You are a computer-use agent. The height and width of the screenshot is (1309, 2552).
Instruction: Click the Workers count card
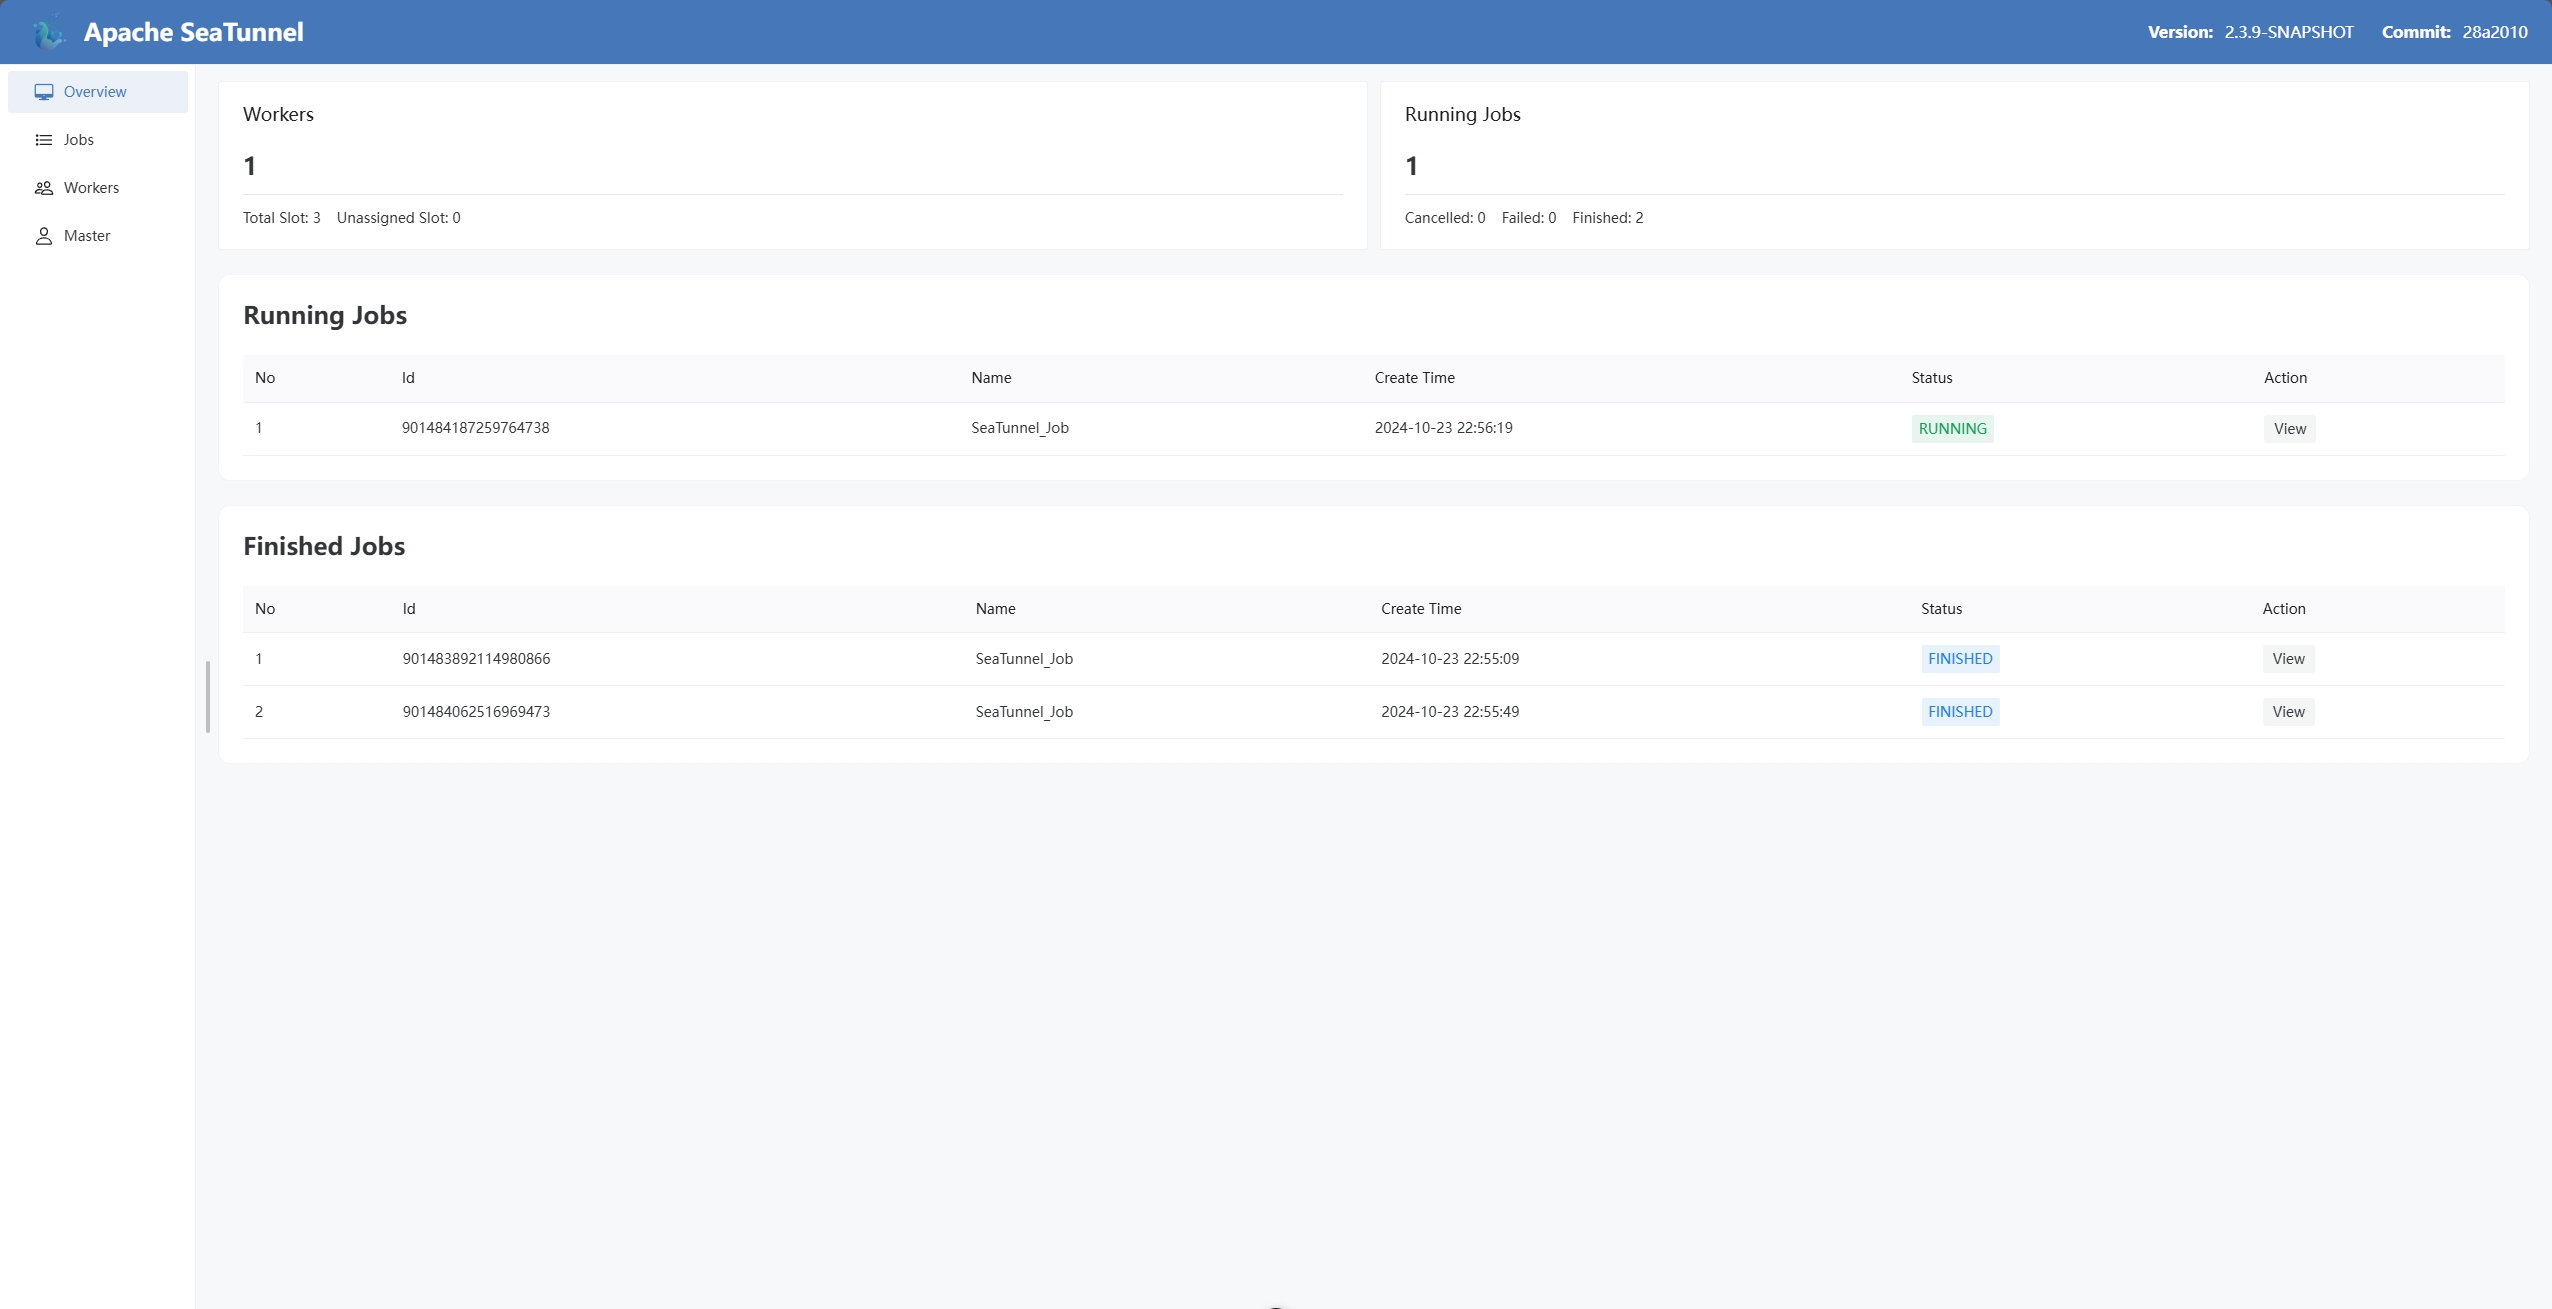click(792, 165)
